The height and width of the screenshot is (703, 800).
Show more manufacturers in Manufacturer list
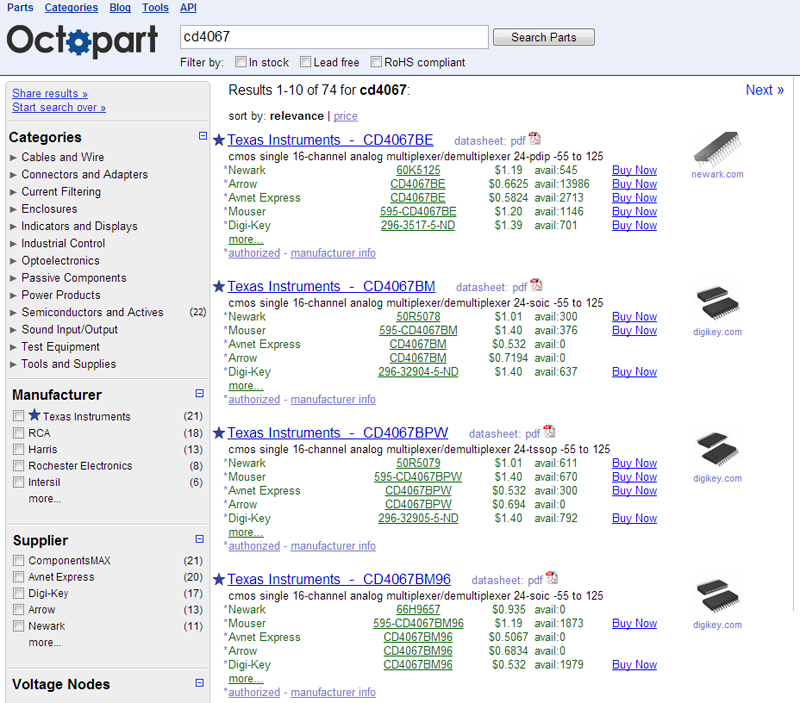coord(45,498)
